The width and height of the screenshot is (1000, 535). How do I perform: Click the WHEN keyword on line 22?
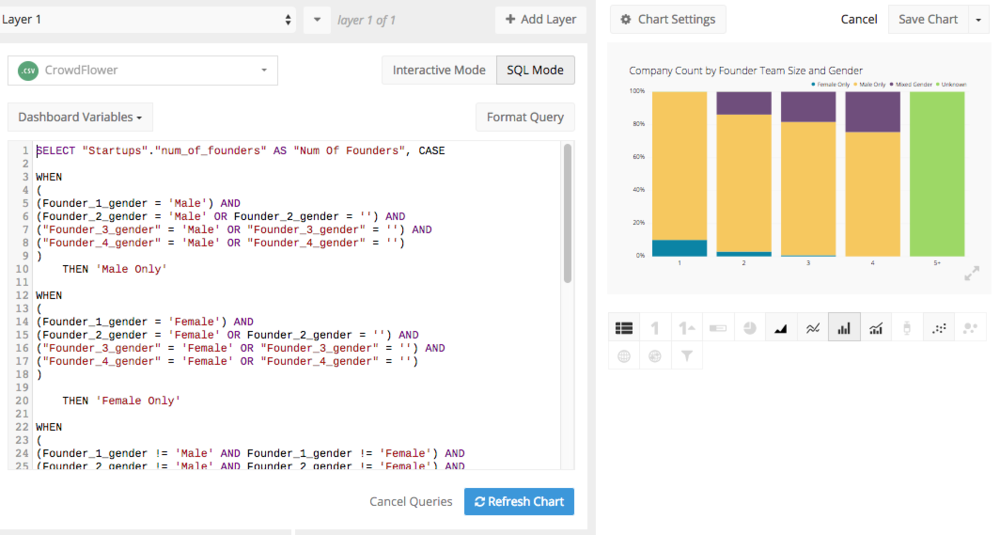pos(49,427)
